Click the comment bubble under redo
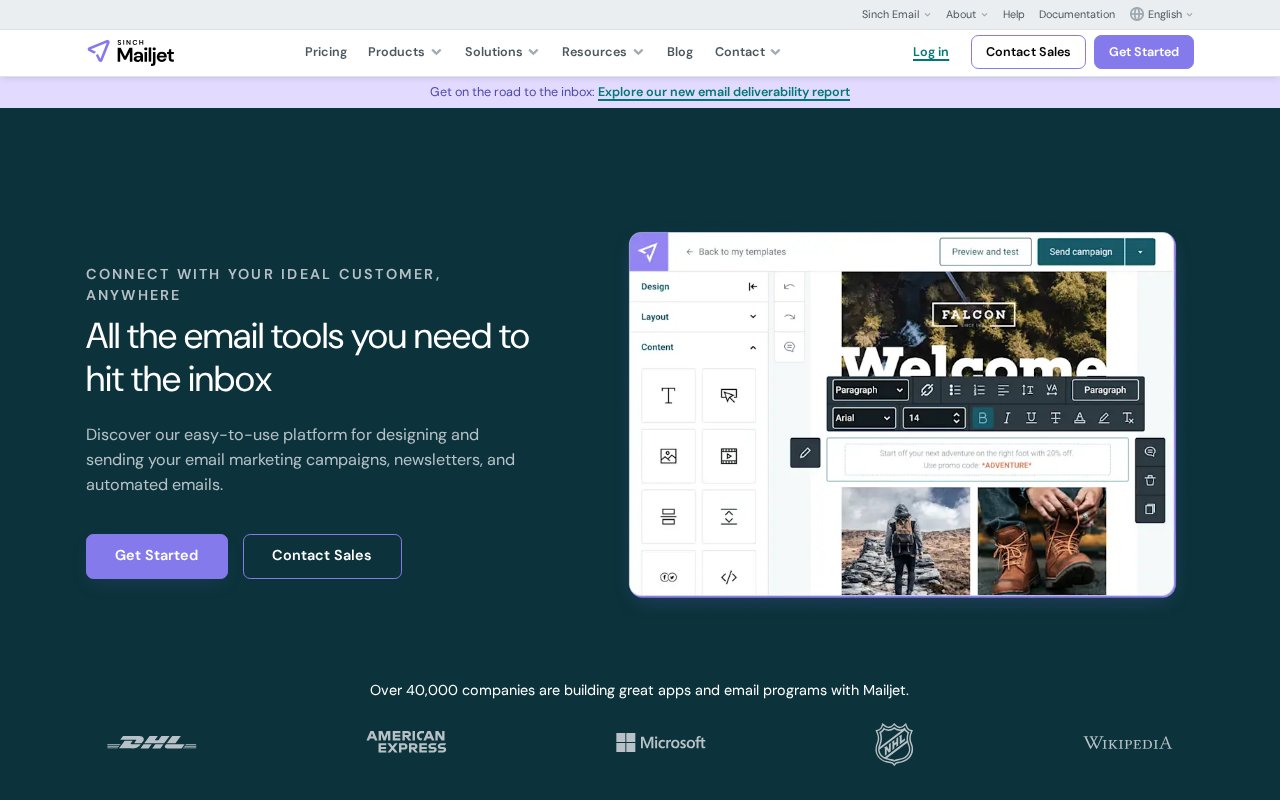1280x800 pixels. [789, 347]
